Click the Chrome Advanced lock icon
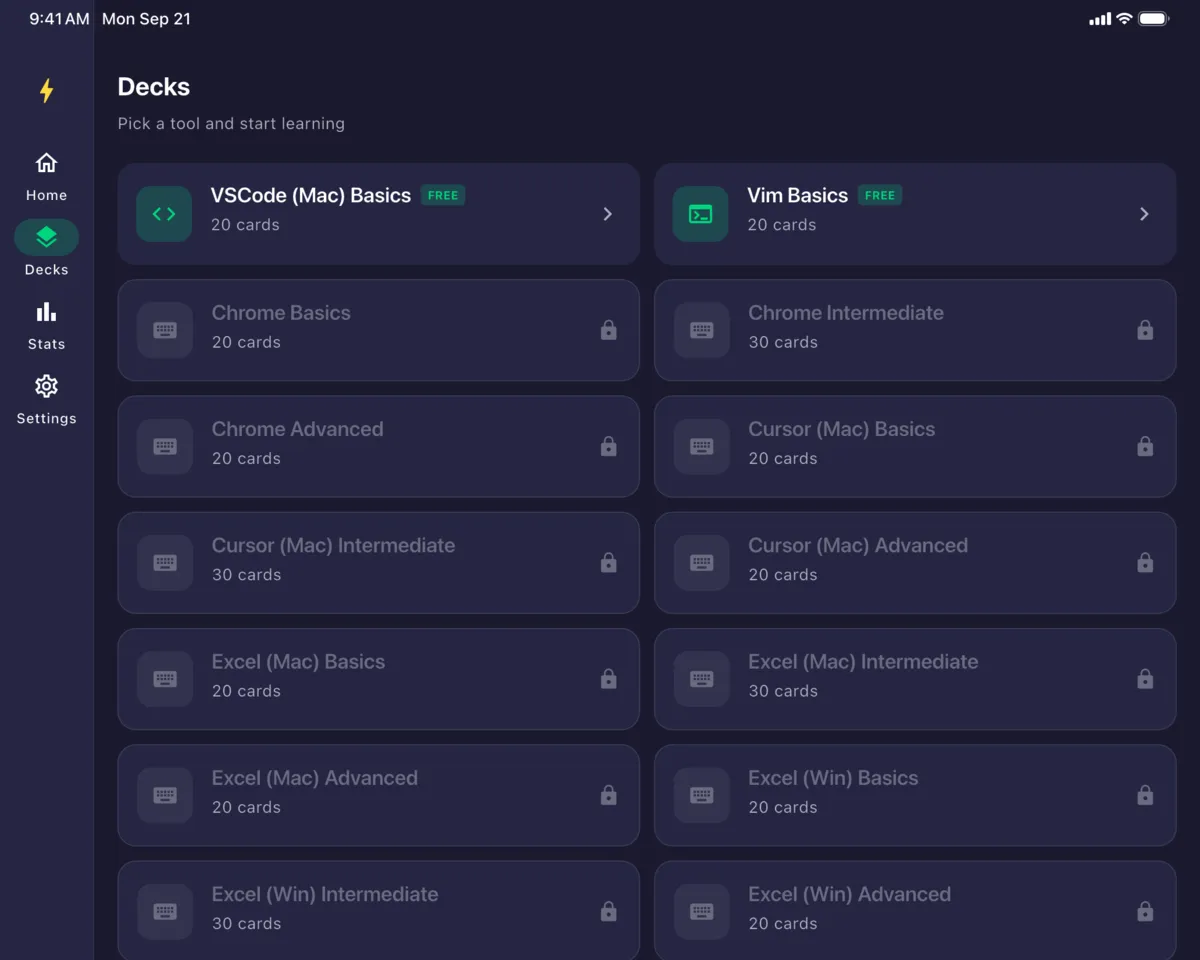This screenshot has width=1200, height=960. pyautogui.click(x=608, y=446)
